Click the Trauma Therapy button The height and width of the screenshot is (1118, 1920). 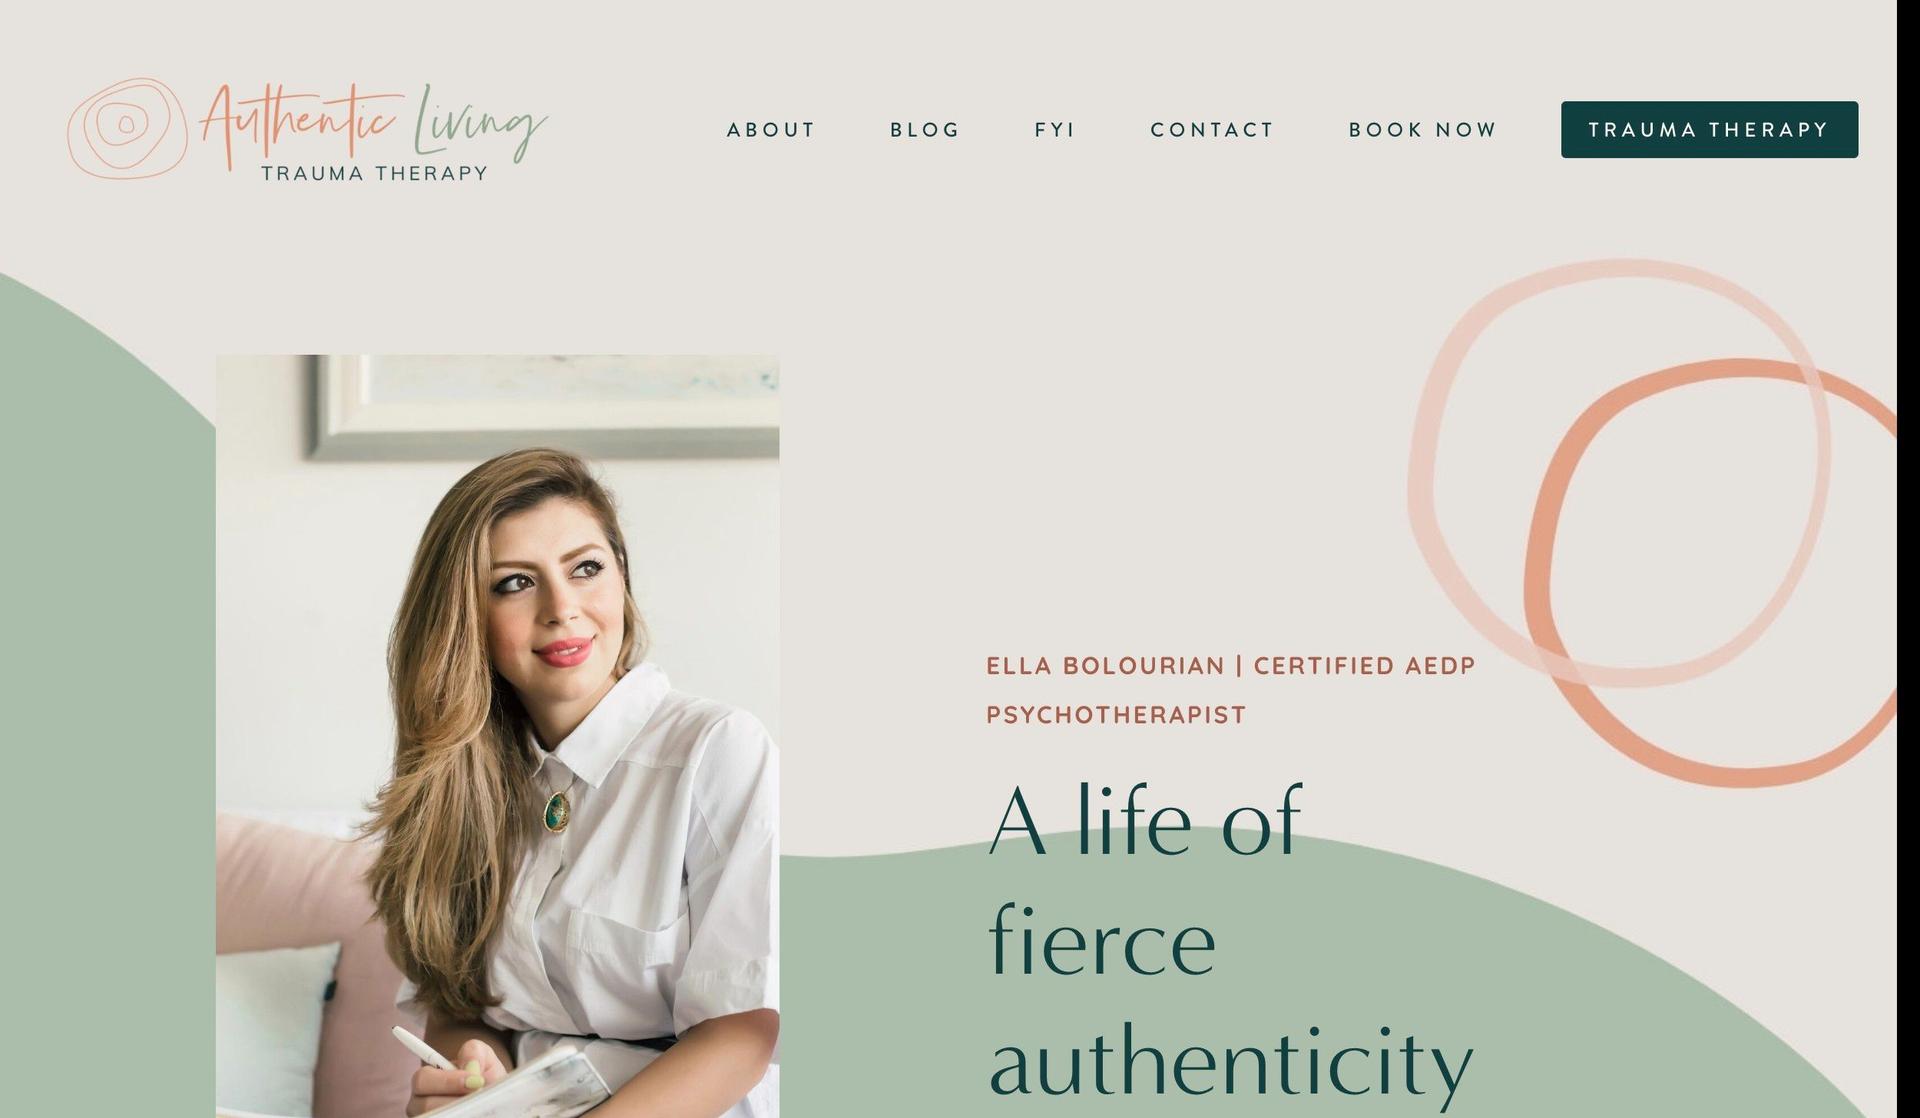tap(1709, 129)
